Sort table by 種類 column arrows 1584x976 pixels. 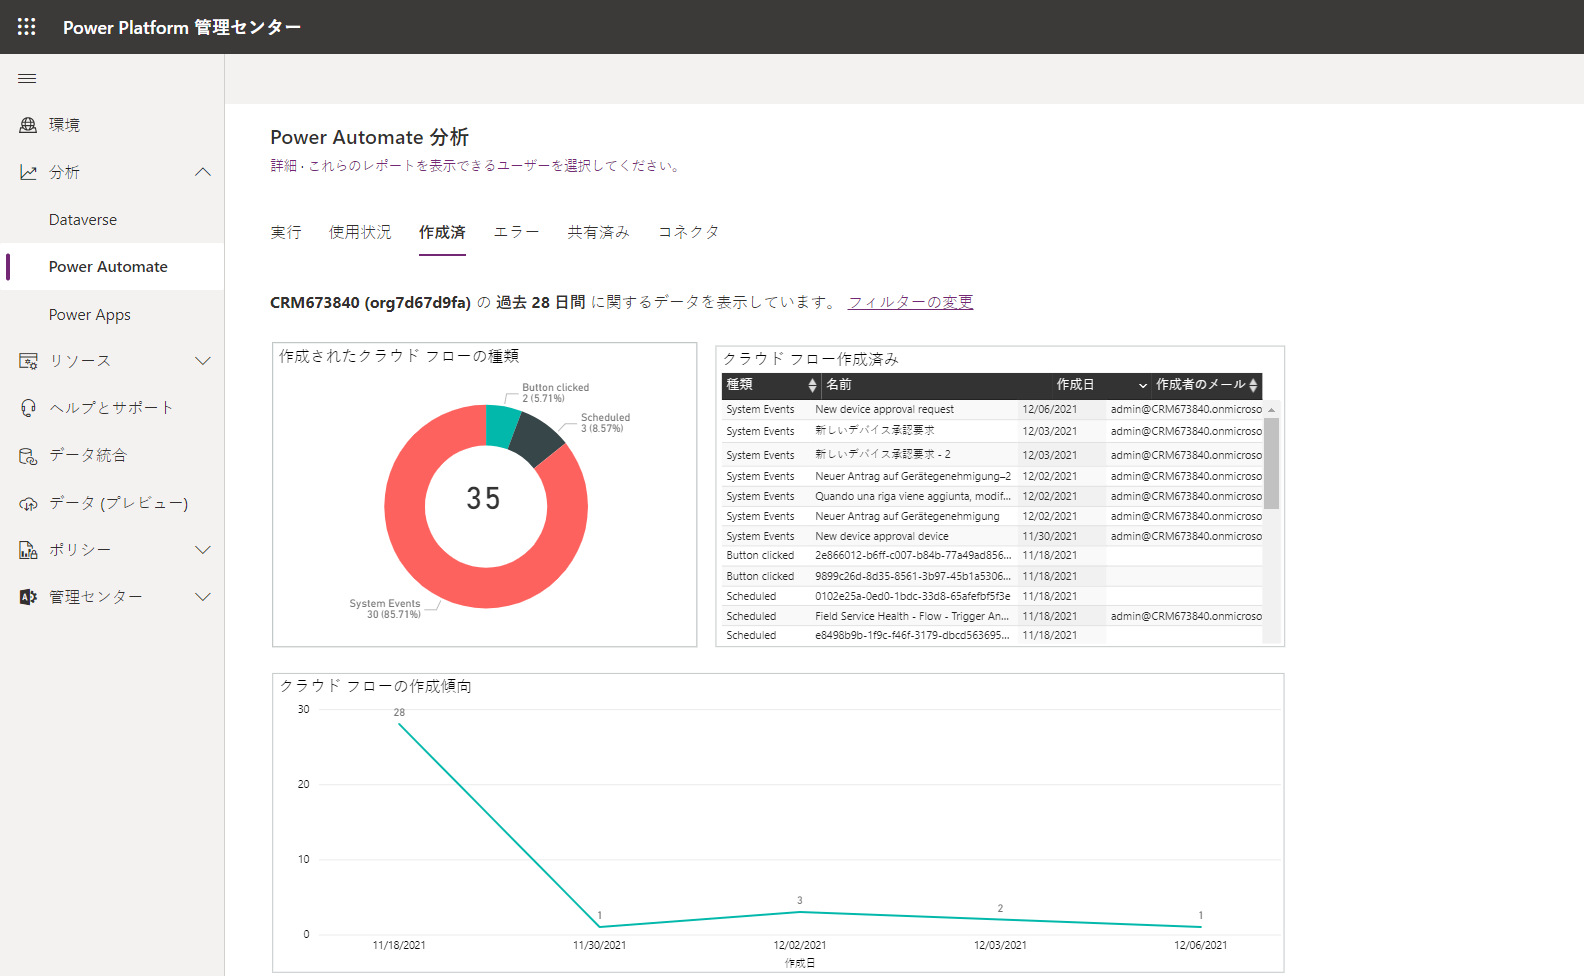pyautogui.click(x=812, y=385)
